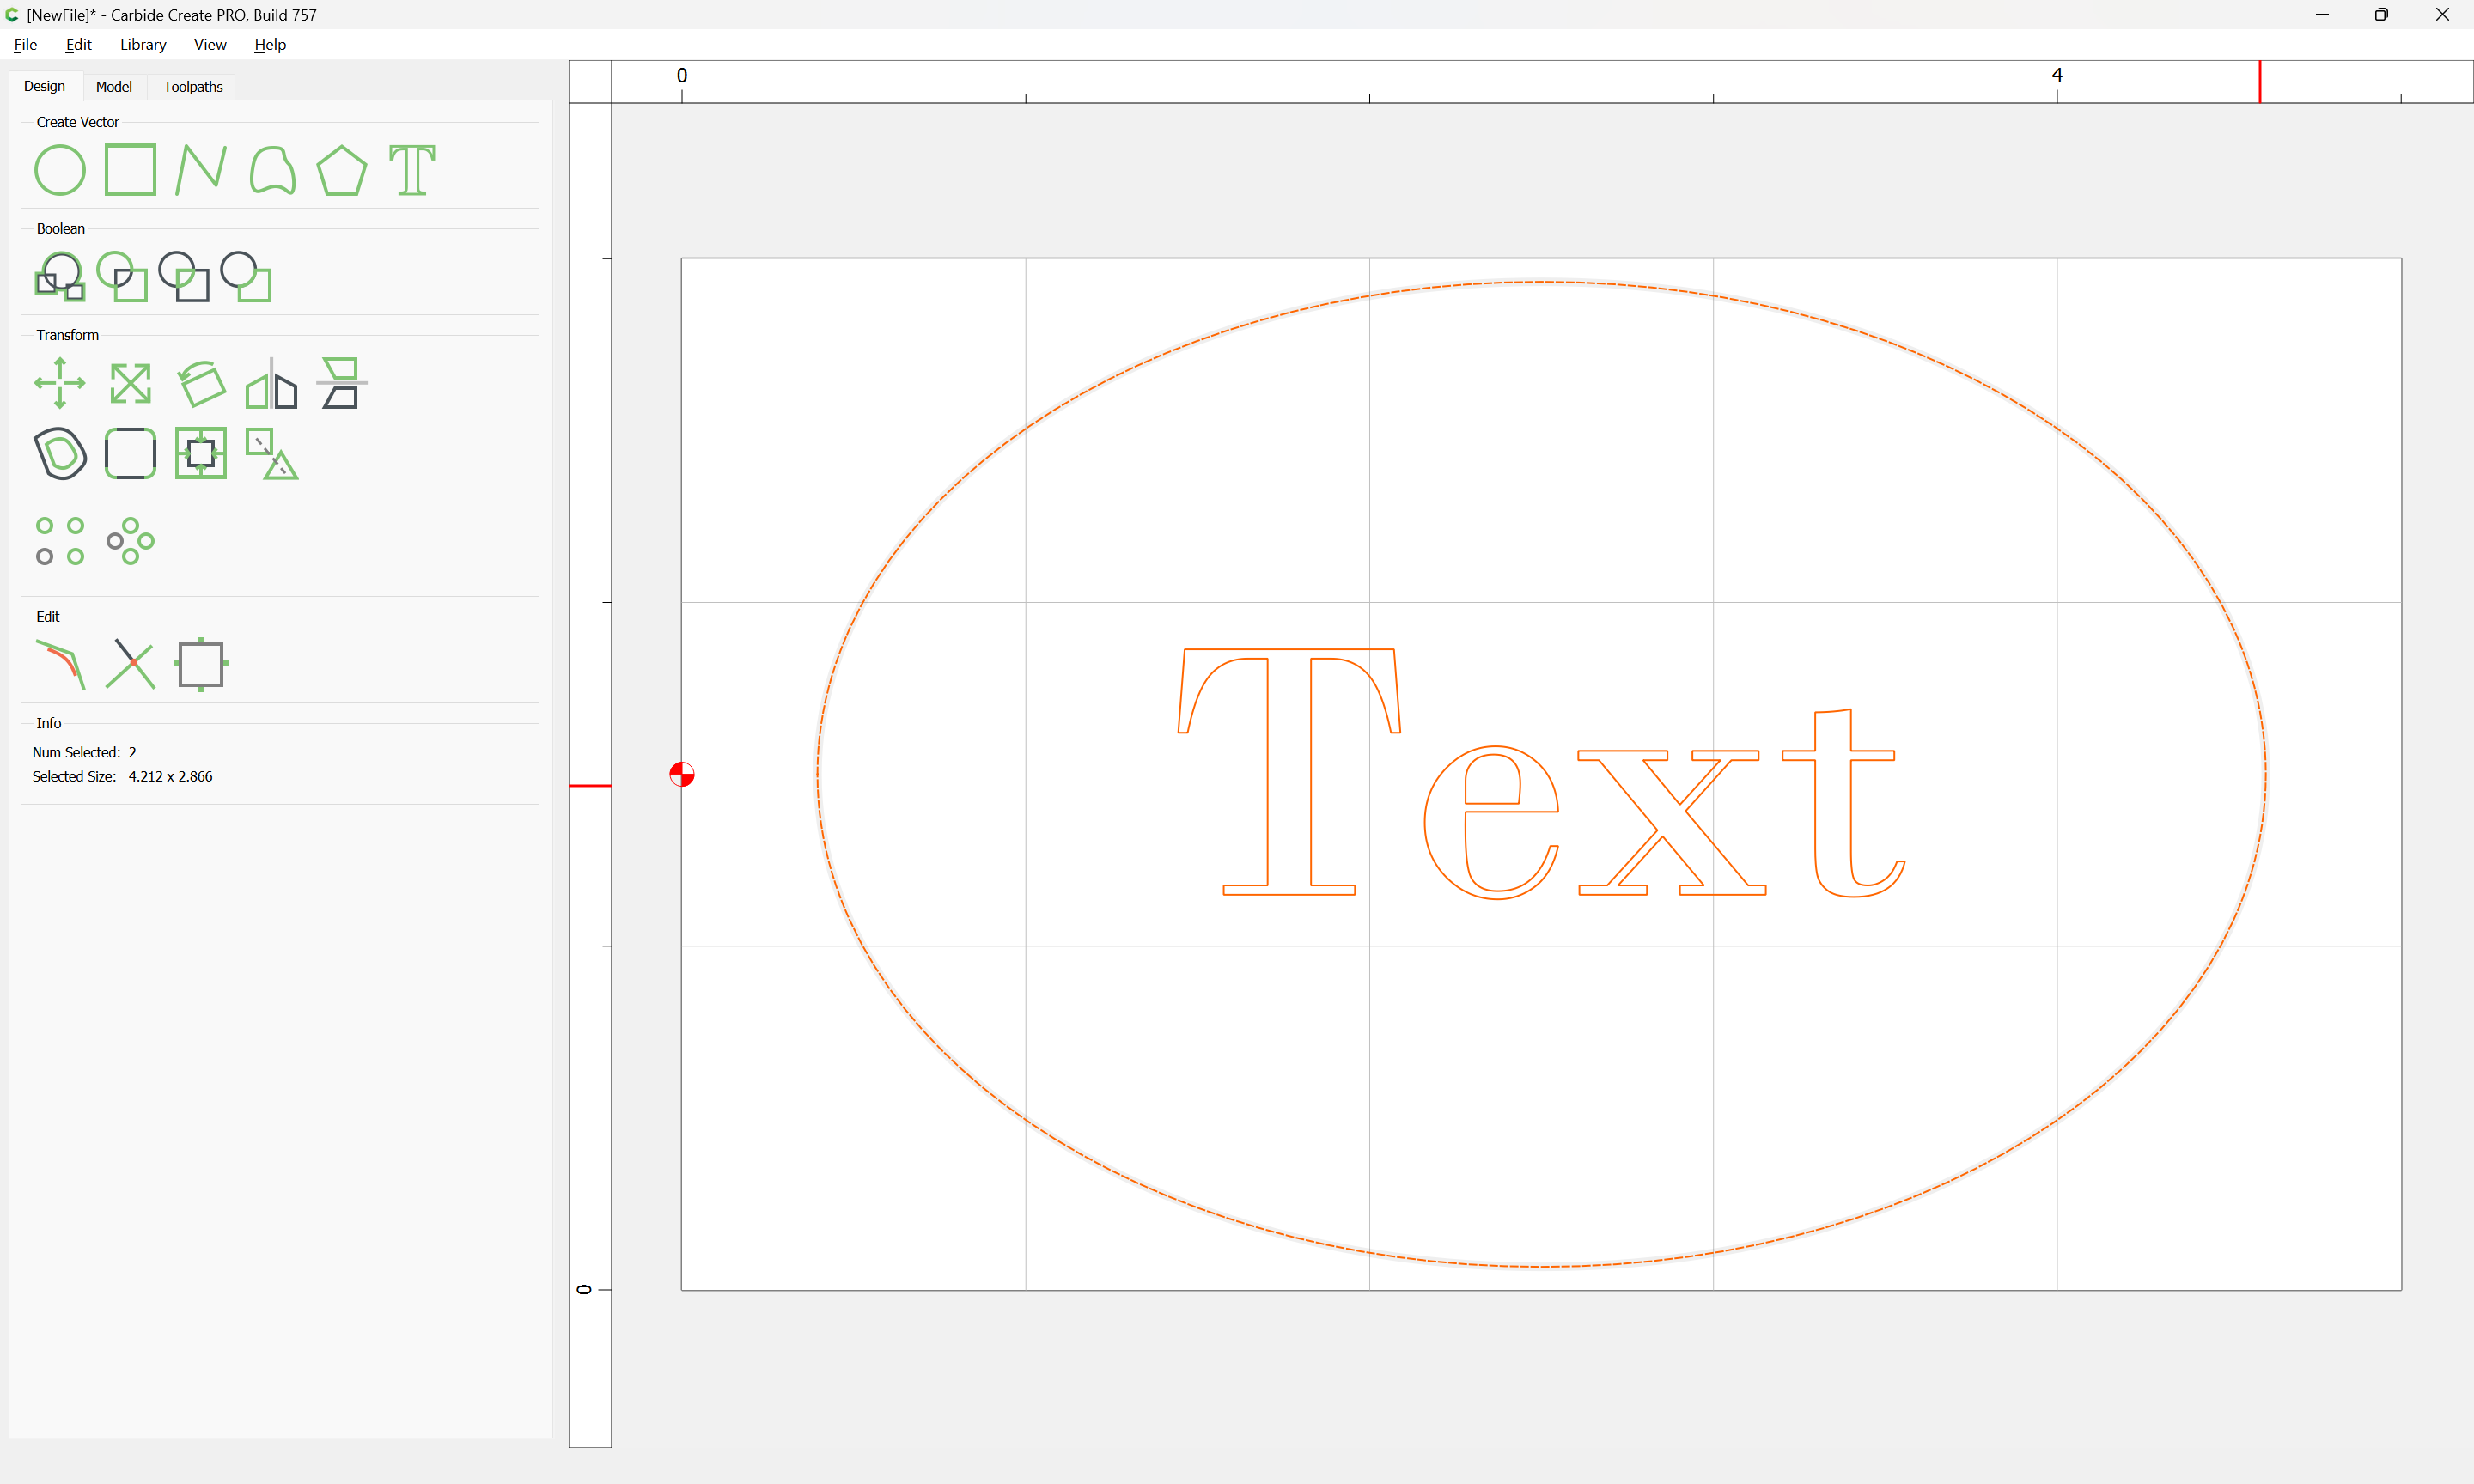Viewport: 2474px width, 1484px height.
Task: Switch to the Model tab
Action: [113, 85]
